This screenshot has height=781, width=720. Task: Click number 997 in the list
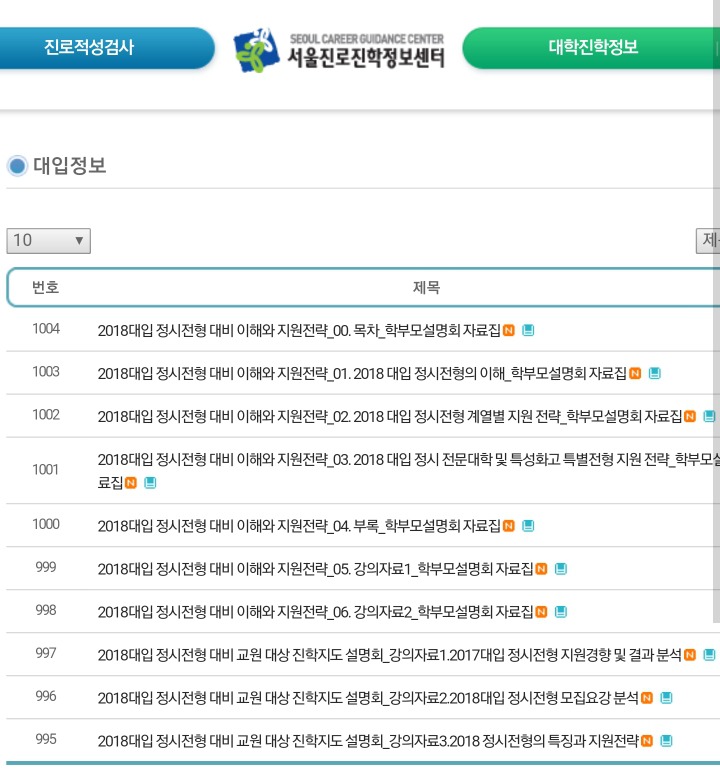46,653
